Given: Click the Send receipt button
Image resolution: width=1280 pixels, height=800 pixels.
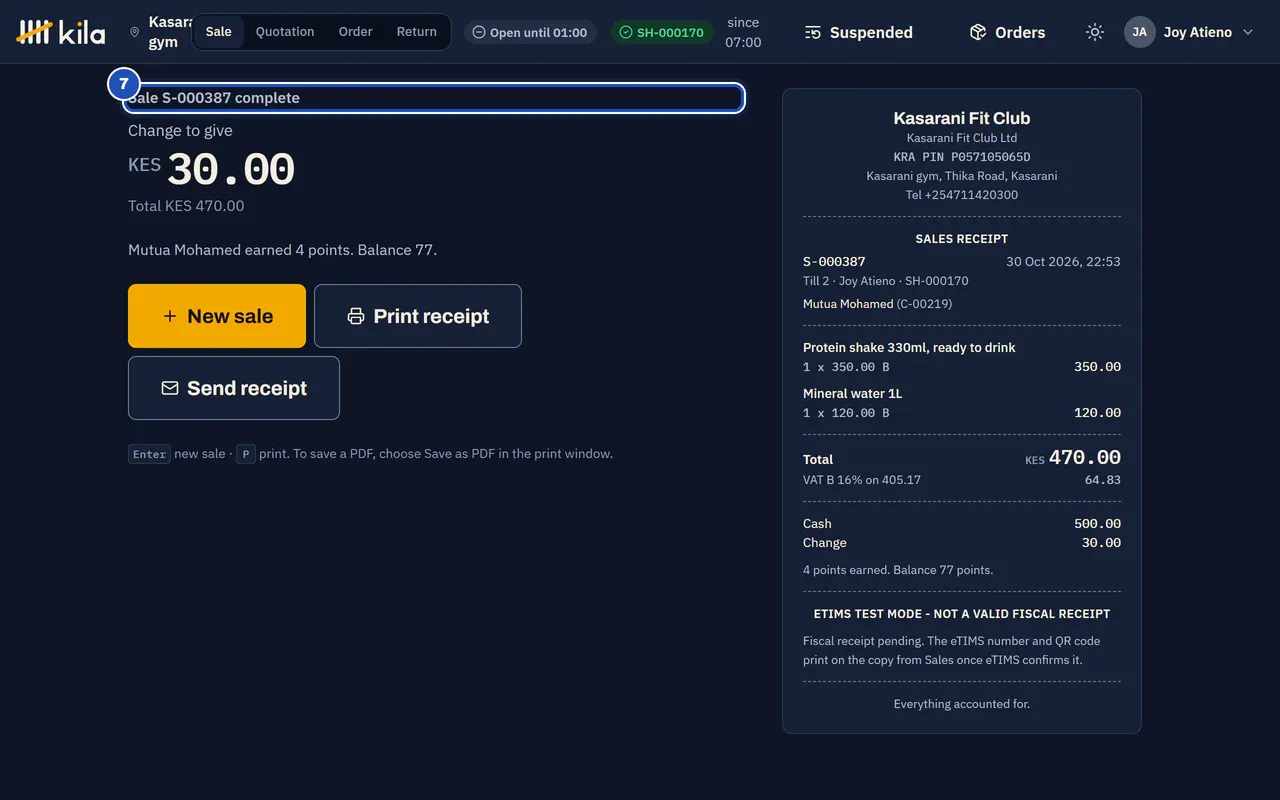Looking at the screenshot, I should pos(234,388).
